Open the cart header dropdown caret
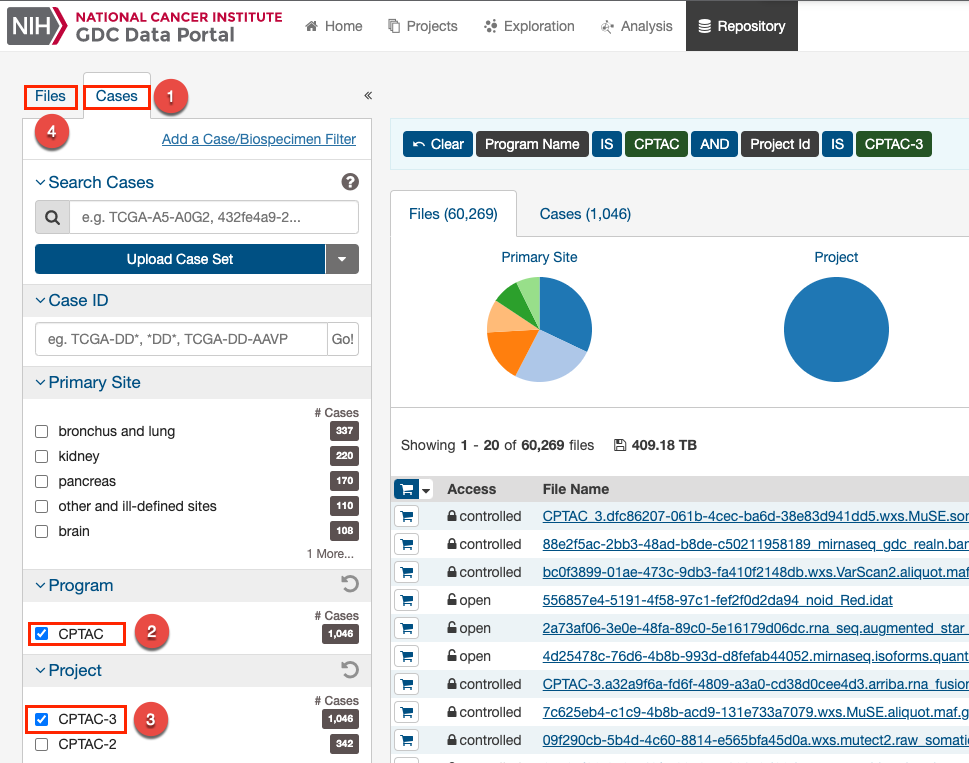Screen dimensions: 969x763 click(x=426, y=490)
